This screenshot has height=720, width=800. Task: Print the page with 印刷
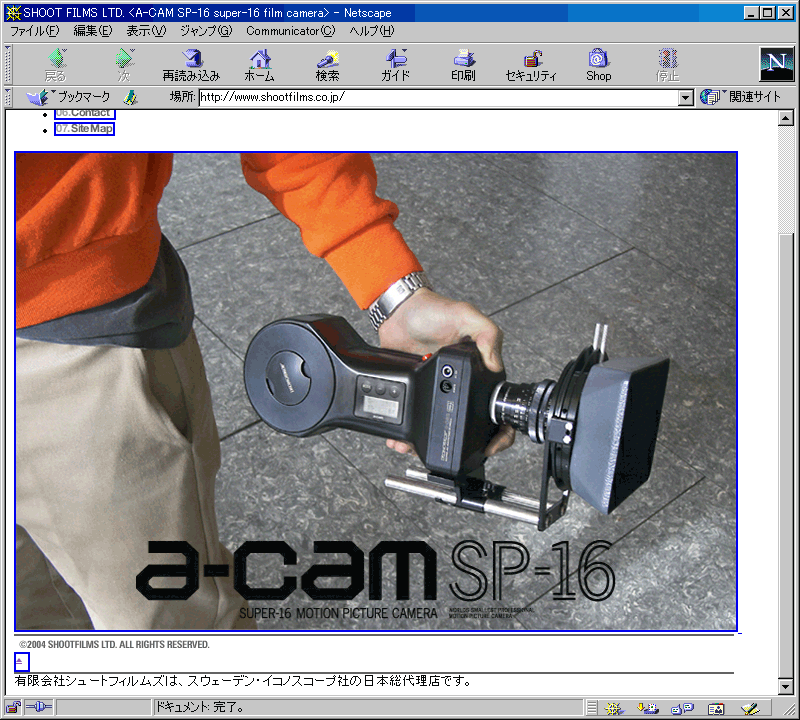(463, 65)
